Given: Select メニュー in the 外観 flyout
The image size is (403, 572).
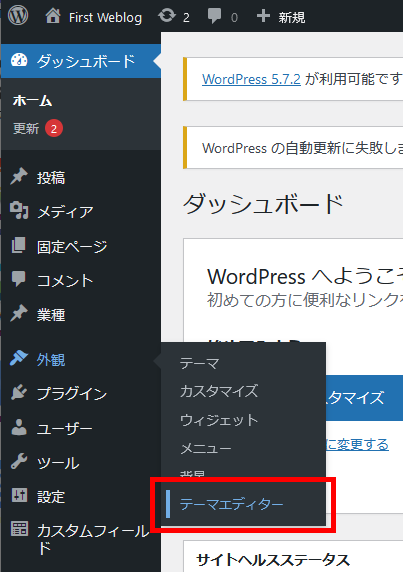Looking at the screenshot, I should [x=206, y=448].
